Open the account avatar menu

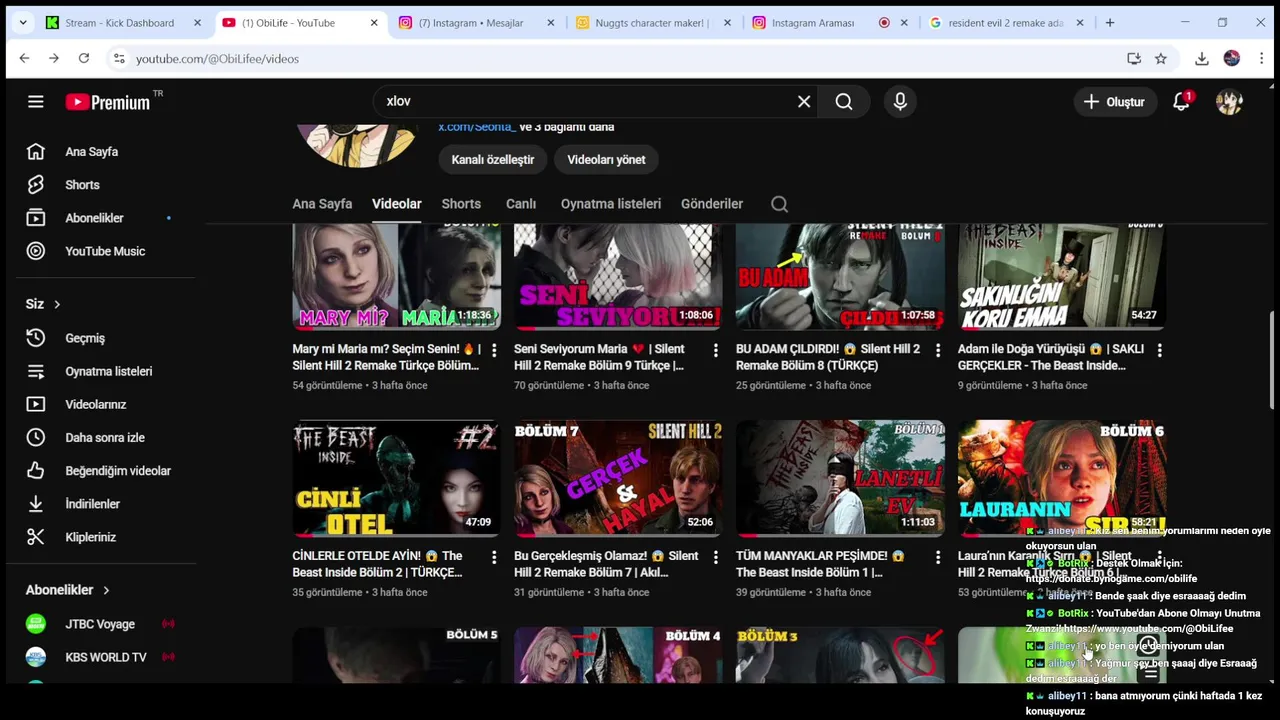pos(1229,101)
